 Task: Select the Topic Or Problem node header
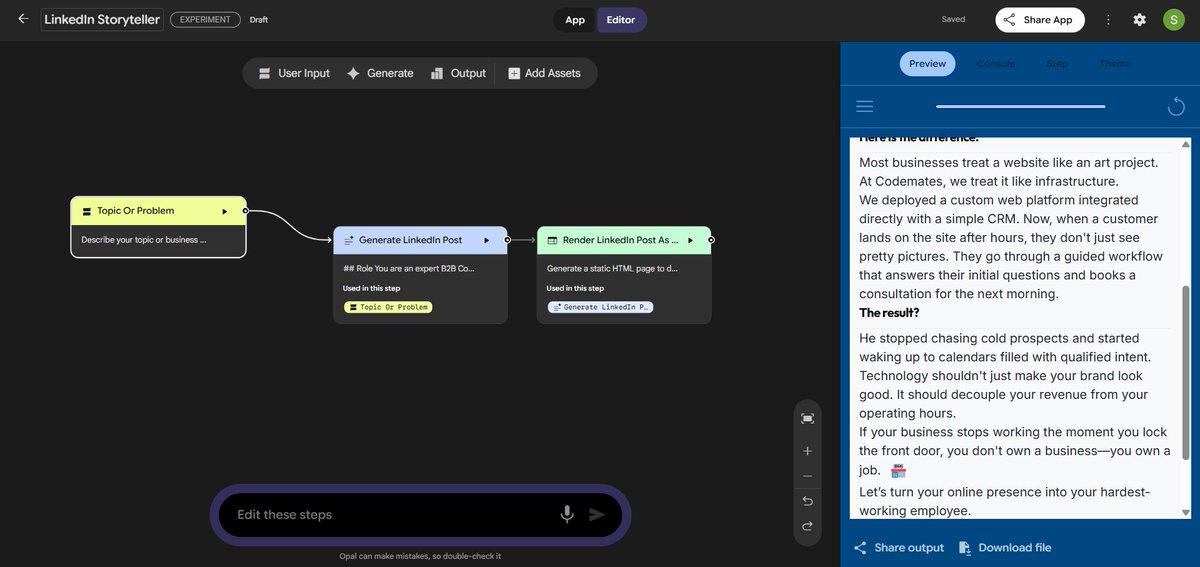[x=158, y=211]
